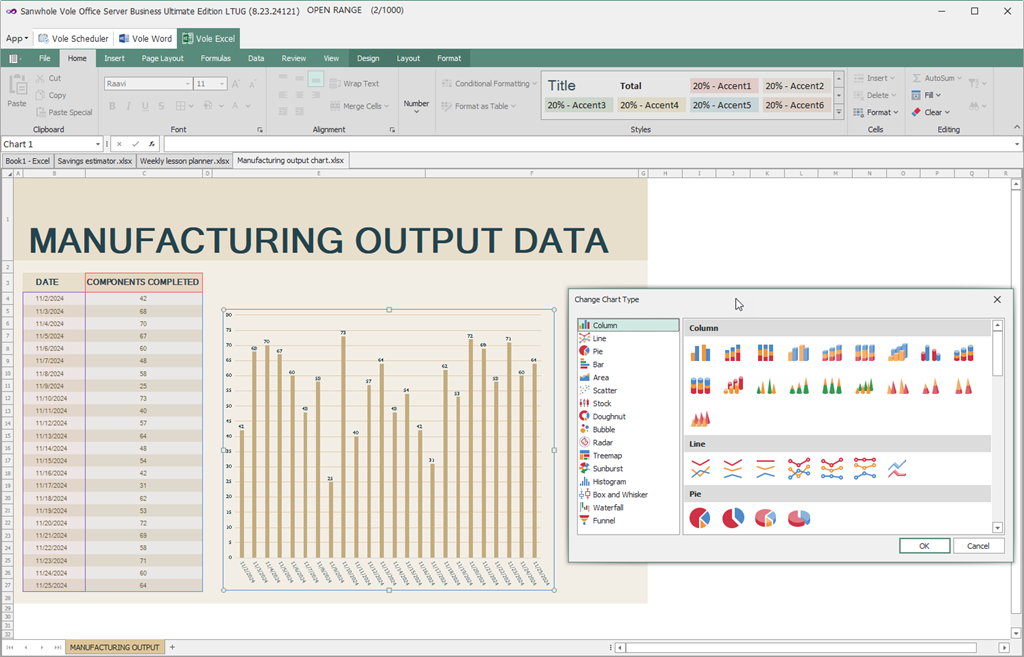This screenshot has width=1024, height=657.
Task: Open Savings estimator.xlsx workbook tab
Action: pyautogui.click(x=95, y=161)
